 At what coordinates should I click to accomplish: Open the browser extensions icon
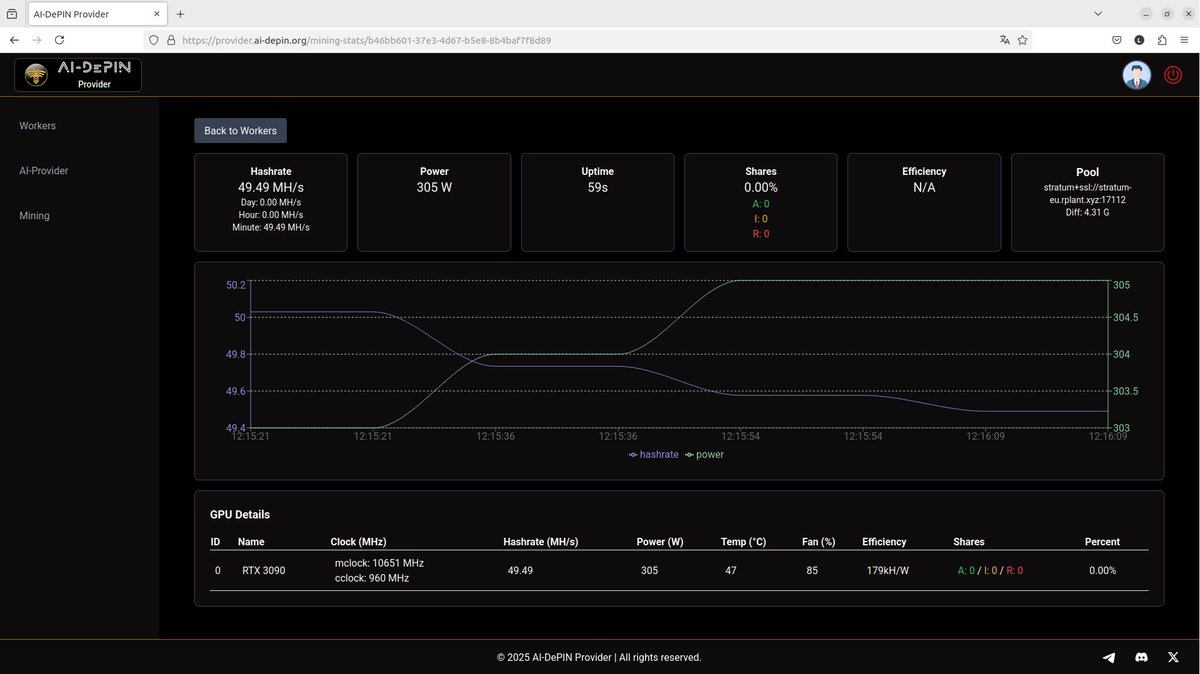click(x=1162, y=40)
